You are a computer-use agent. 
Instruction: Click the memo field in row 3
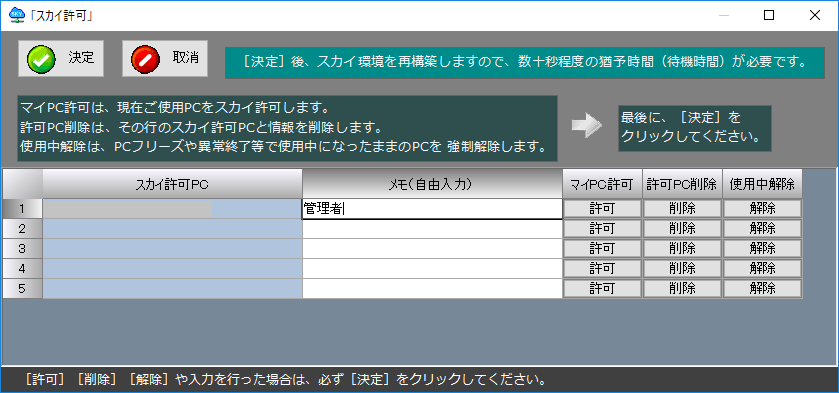tap(432, 248)
